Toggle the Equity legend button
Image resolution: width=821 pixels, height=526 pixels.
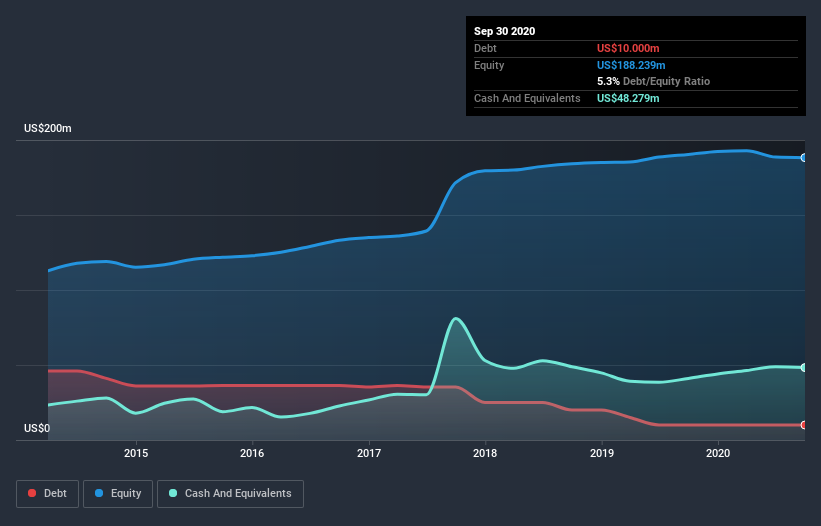tap(118, 494)
